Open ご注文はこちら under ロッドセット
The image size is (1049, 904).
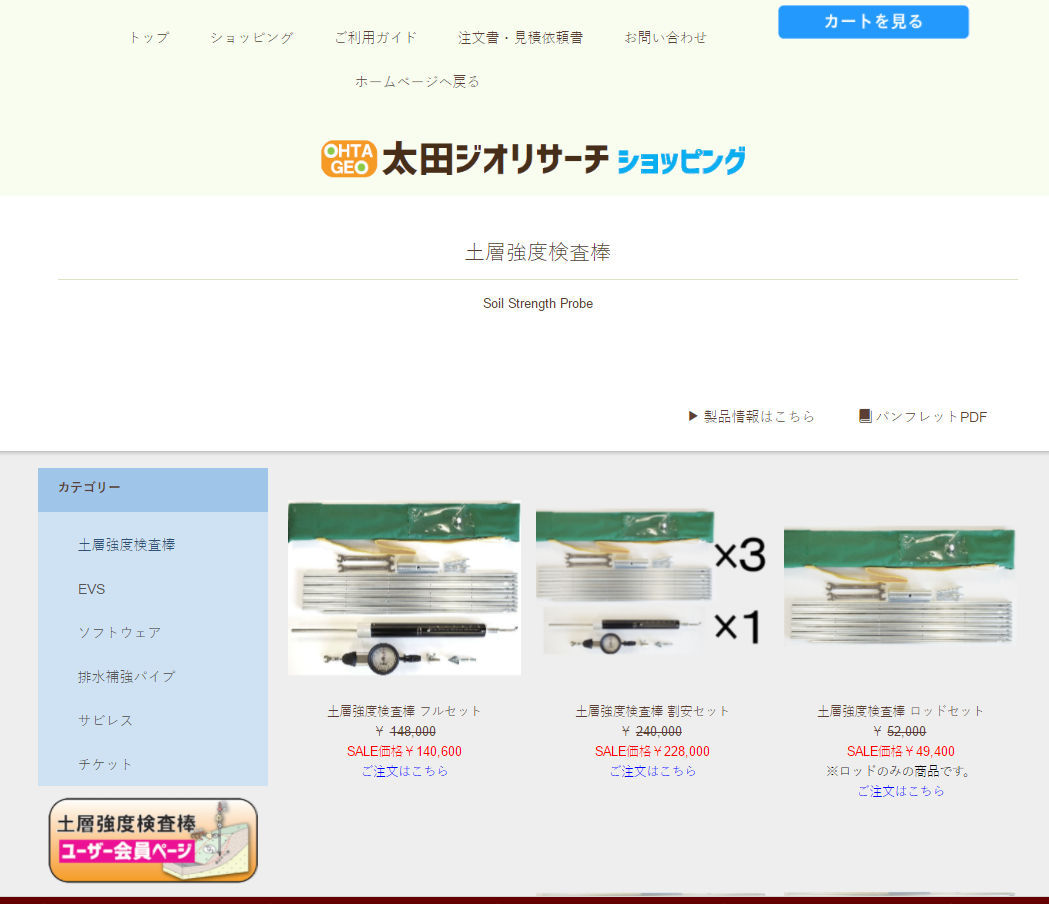click(x=898, y=790)
